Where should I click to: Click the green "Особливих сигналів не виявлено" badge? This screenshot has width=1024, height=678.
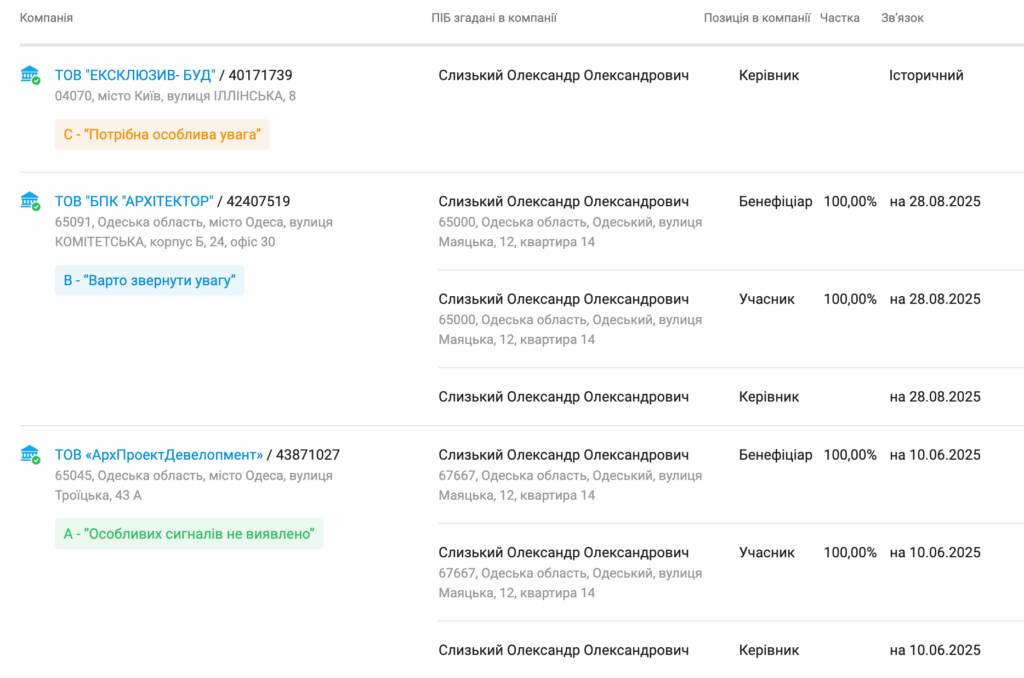[x=189, y=534]
